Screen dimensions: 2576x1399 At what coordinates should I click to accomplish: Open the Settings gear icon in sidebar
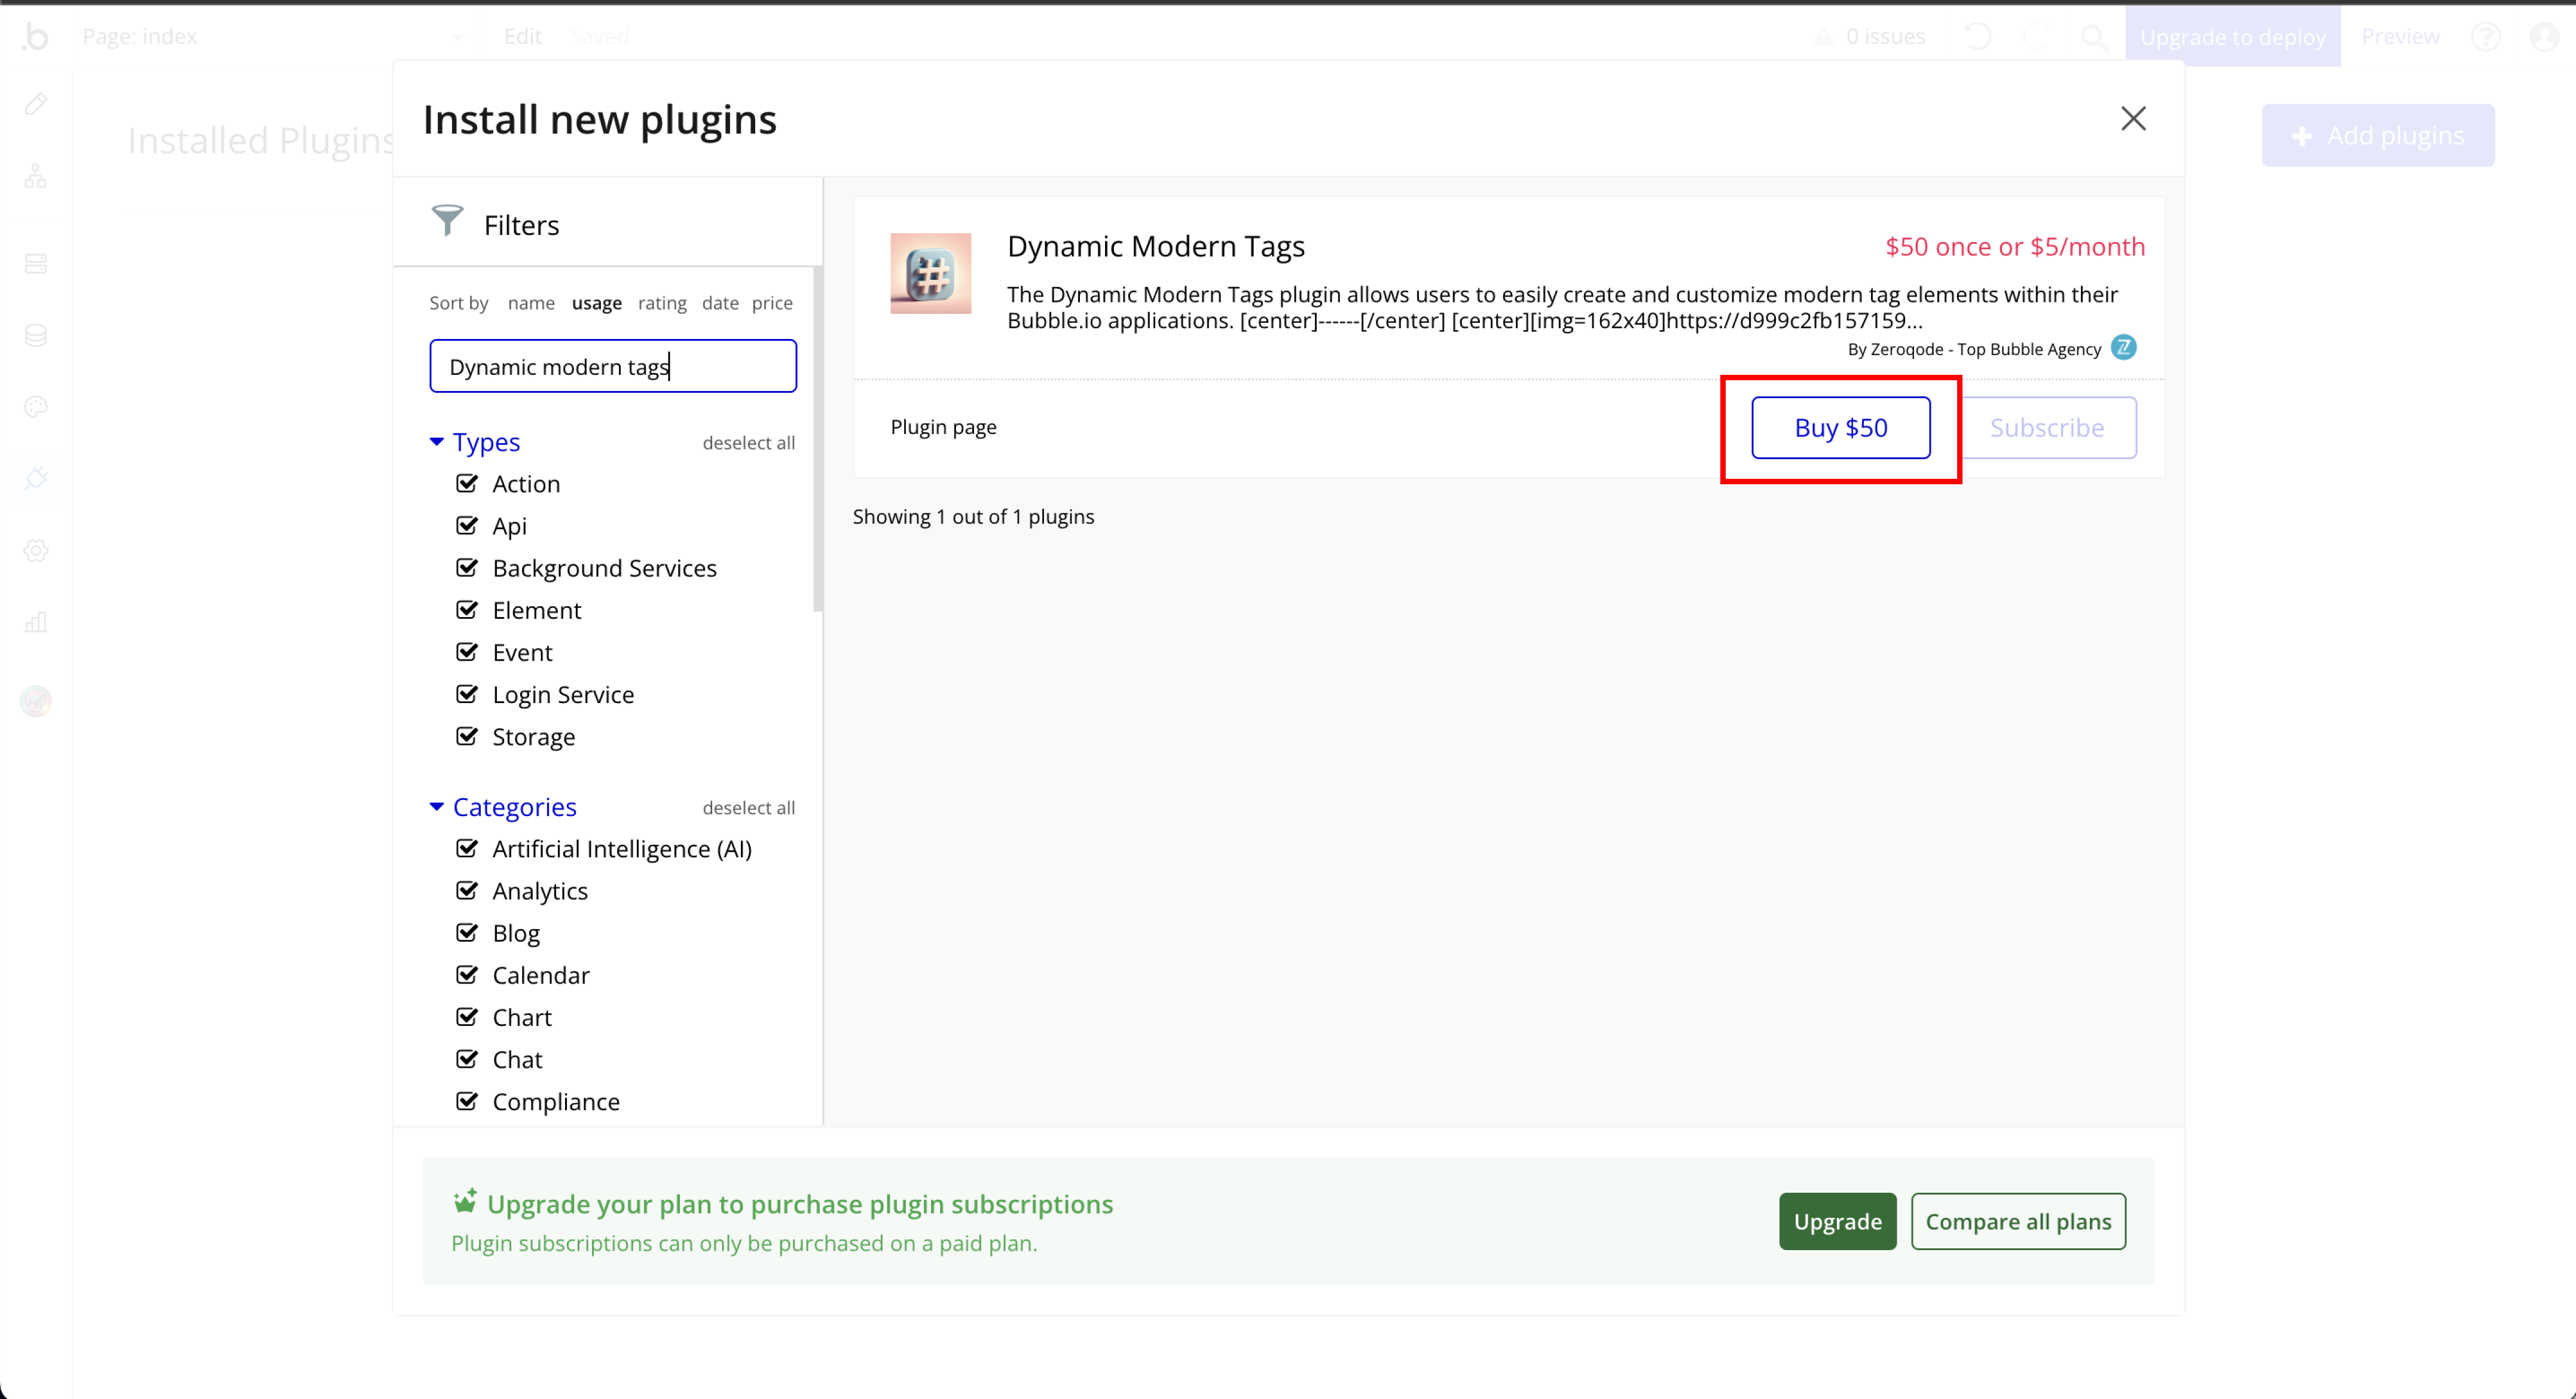(36, 550)
